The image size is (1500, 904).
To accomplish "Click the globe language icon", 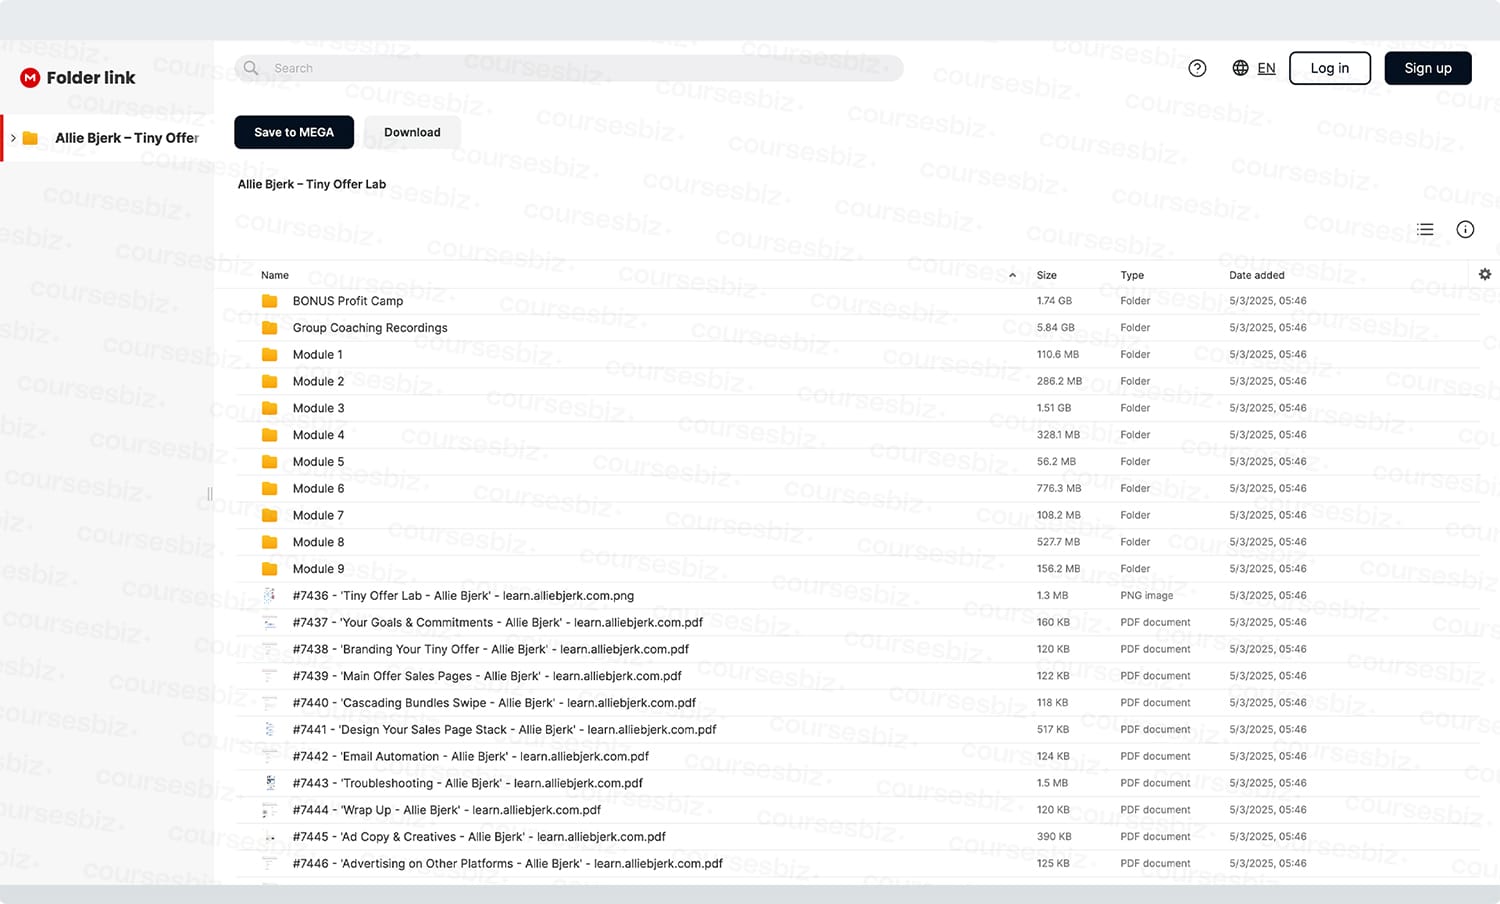I will (x=1240, y=68).
